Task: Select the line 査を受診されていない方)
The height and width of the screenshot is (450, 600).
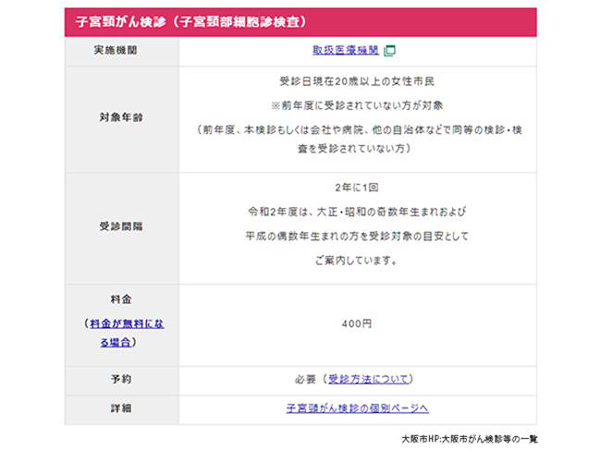Action: [x=355, y=148]
